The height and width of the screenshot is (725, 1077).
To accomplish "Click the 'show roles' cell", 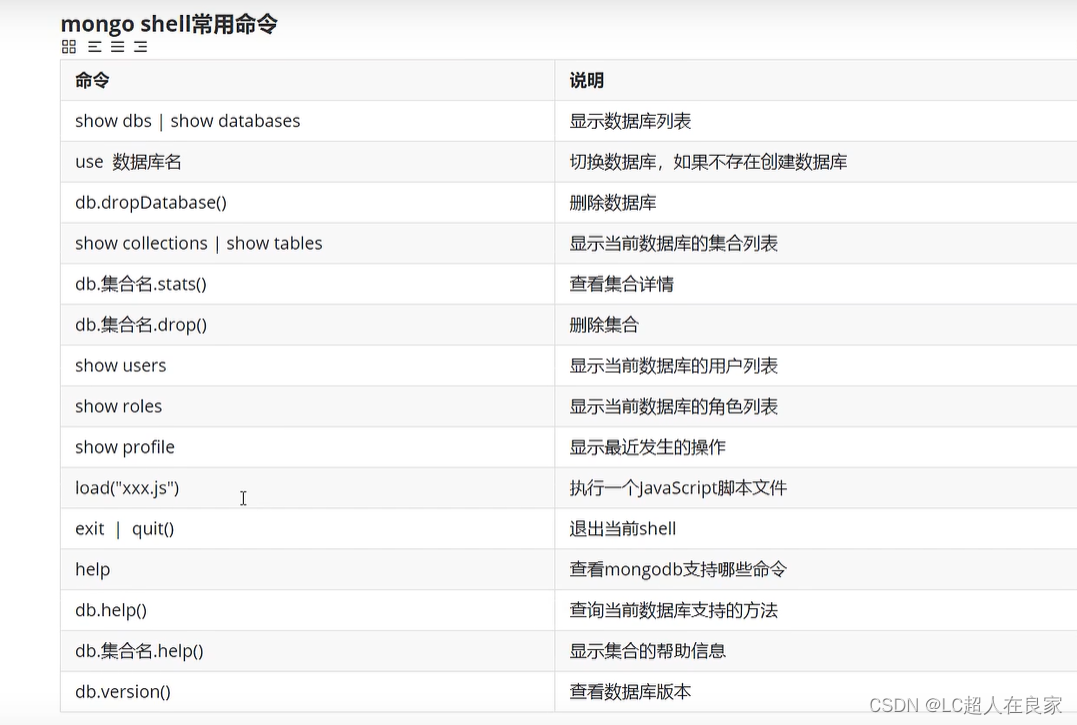I will (308, 406).
